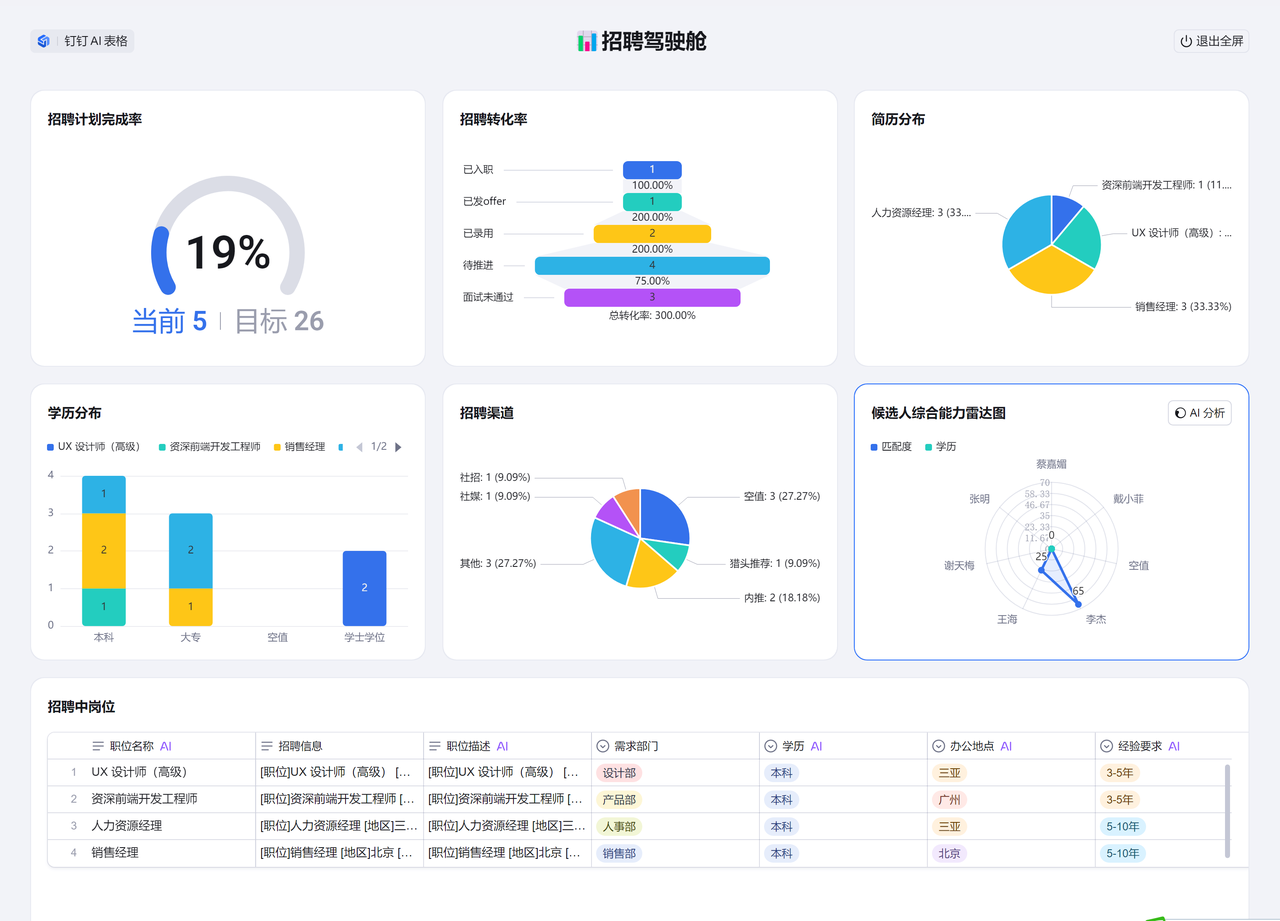Click the AI 分析 button on radar chart
The height and width of the screenshot is (921, 1280).
pos(1200,413)
